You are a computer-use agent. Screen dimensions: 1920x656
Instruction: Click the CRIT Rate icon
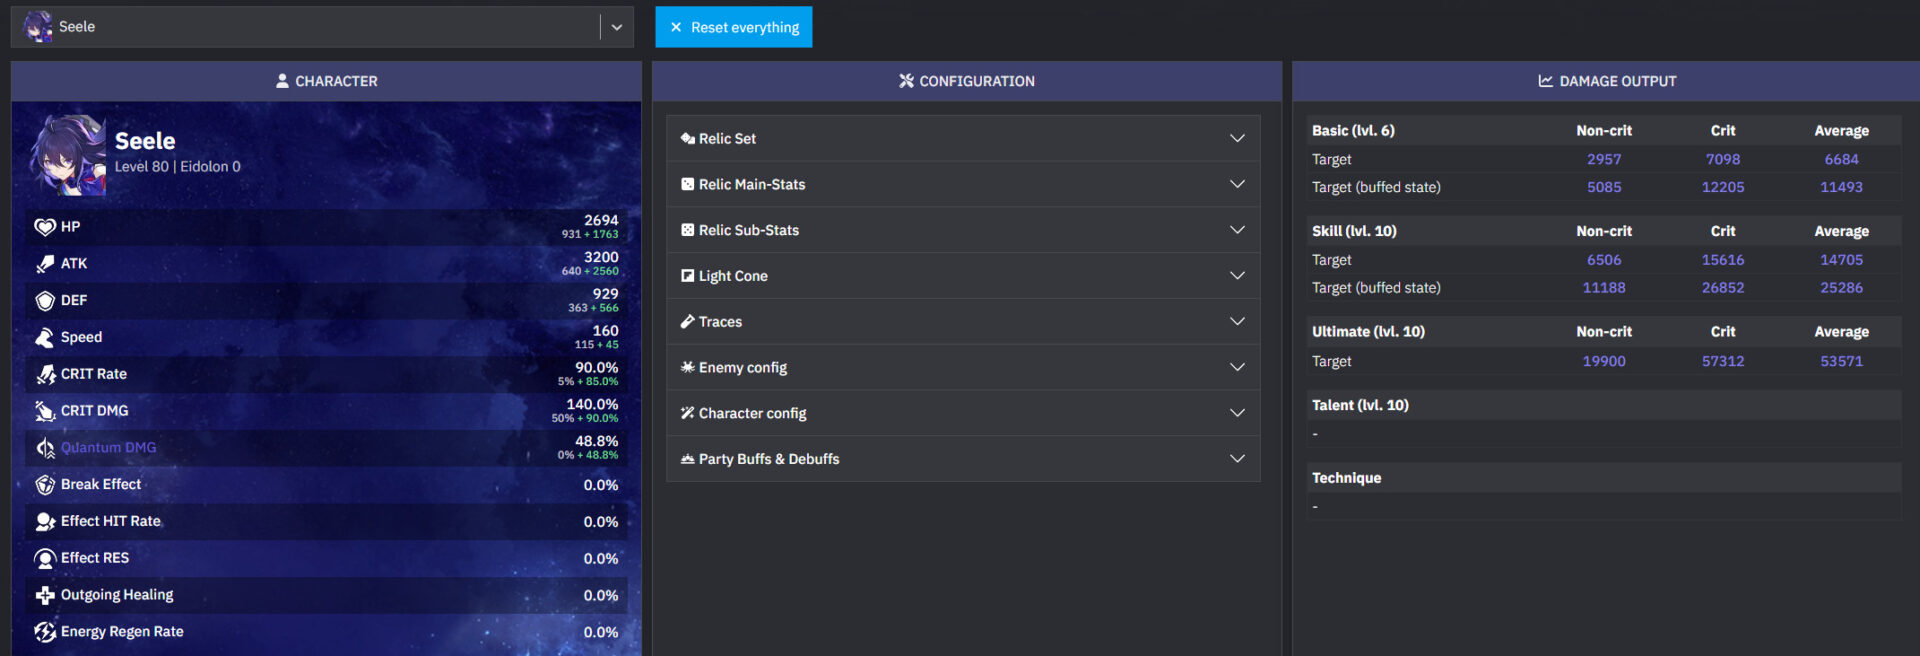(x=45, y=375)
